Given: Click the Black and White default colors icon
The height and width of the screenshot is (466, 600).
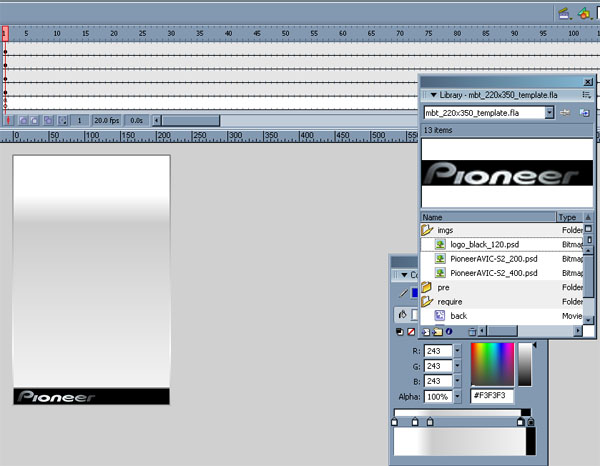Looking at the screenshot, I should (x=399, y=332).
